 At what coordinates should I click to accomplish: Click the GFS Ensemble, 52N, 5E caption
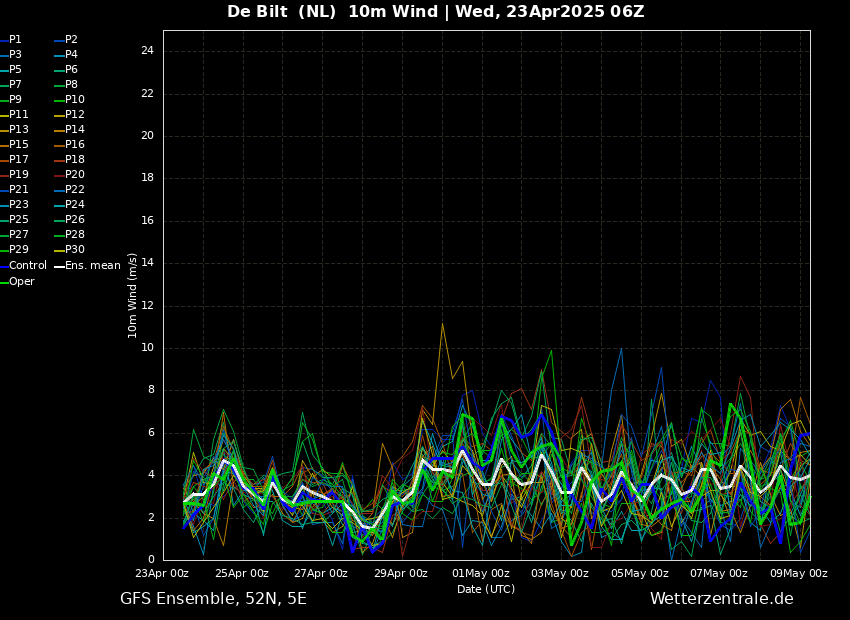pos(213,599)
